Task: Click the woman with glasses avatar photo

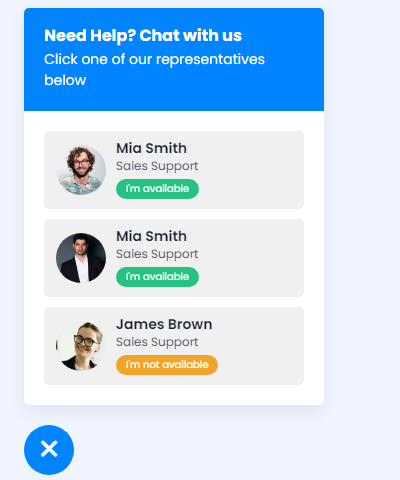Action: (x=81, y=346)
